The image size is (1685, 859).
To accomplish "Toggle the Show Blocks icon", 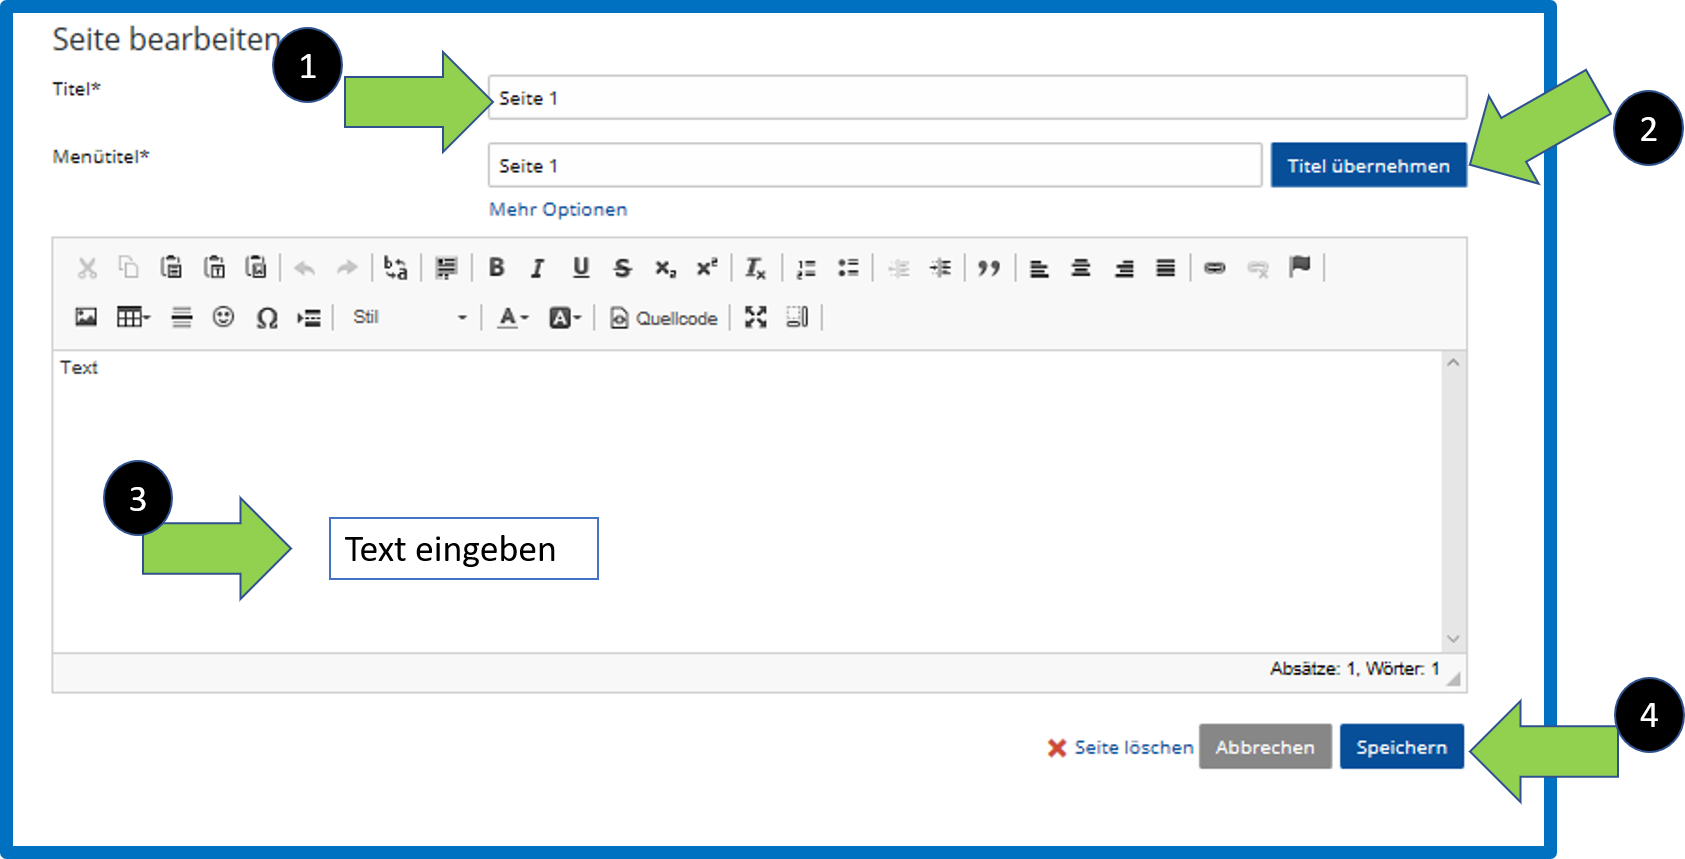I will [797, 317].
